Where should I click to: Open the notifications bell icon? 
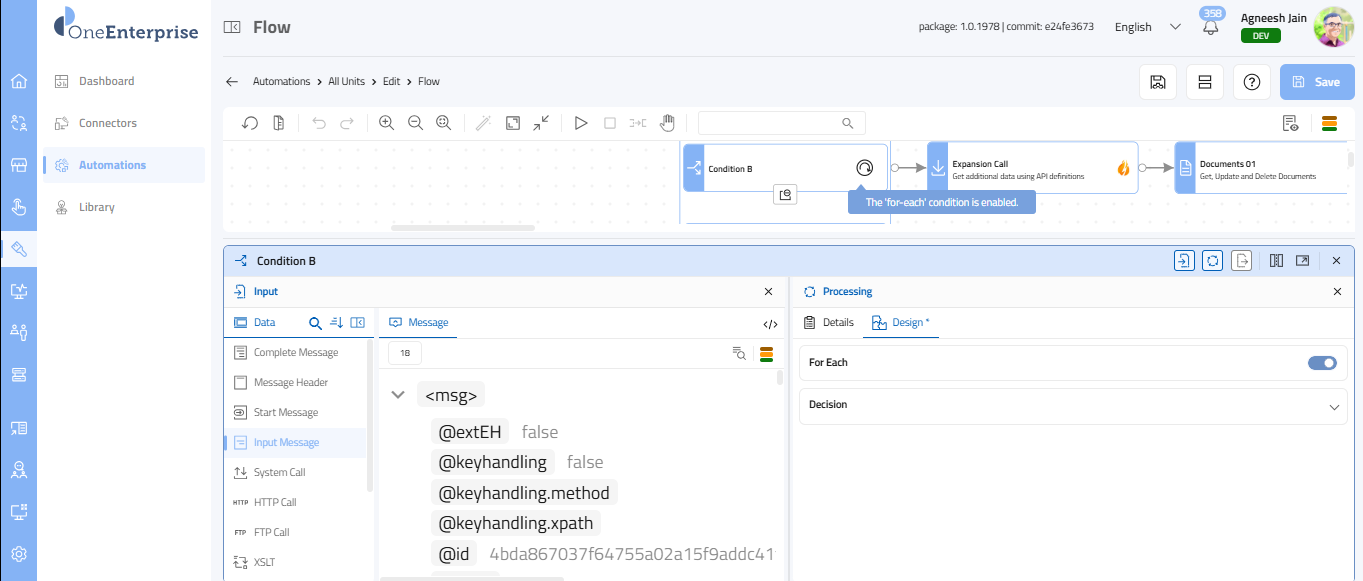coord(1211,27)
